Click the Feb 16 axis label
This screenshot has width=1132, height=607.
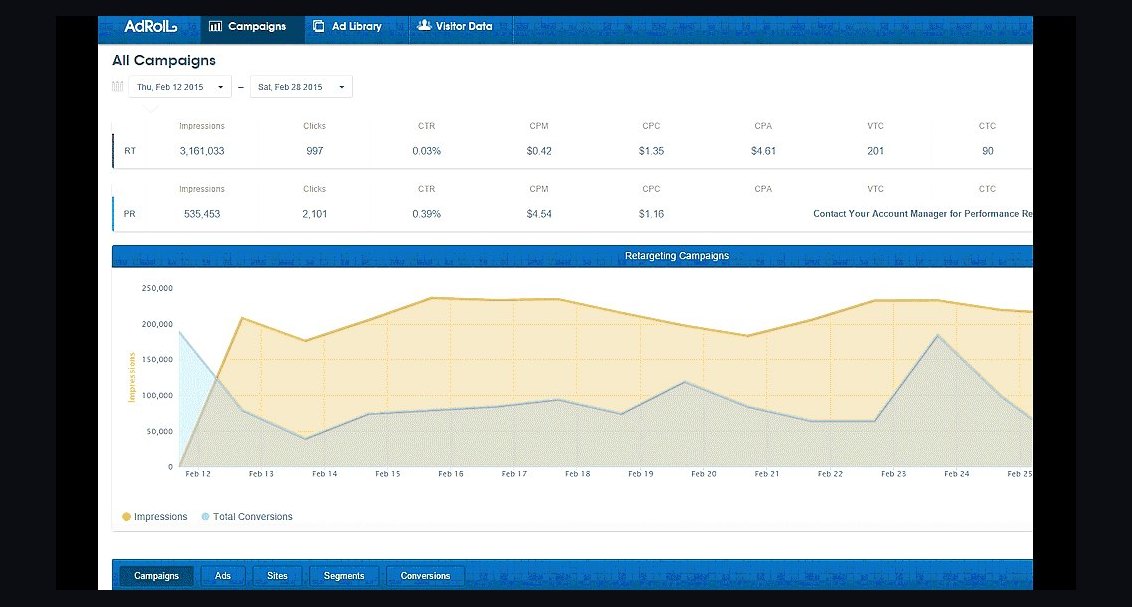(x=450, y=474)
